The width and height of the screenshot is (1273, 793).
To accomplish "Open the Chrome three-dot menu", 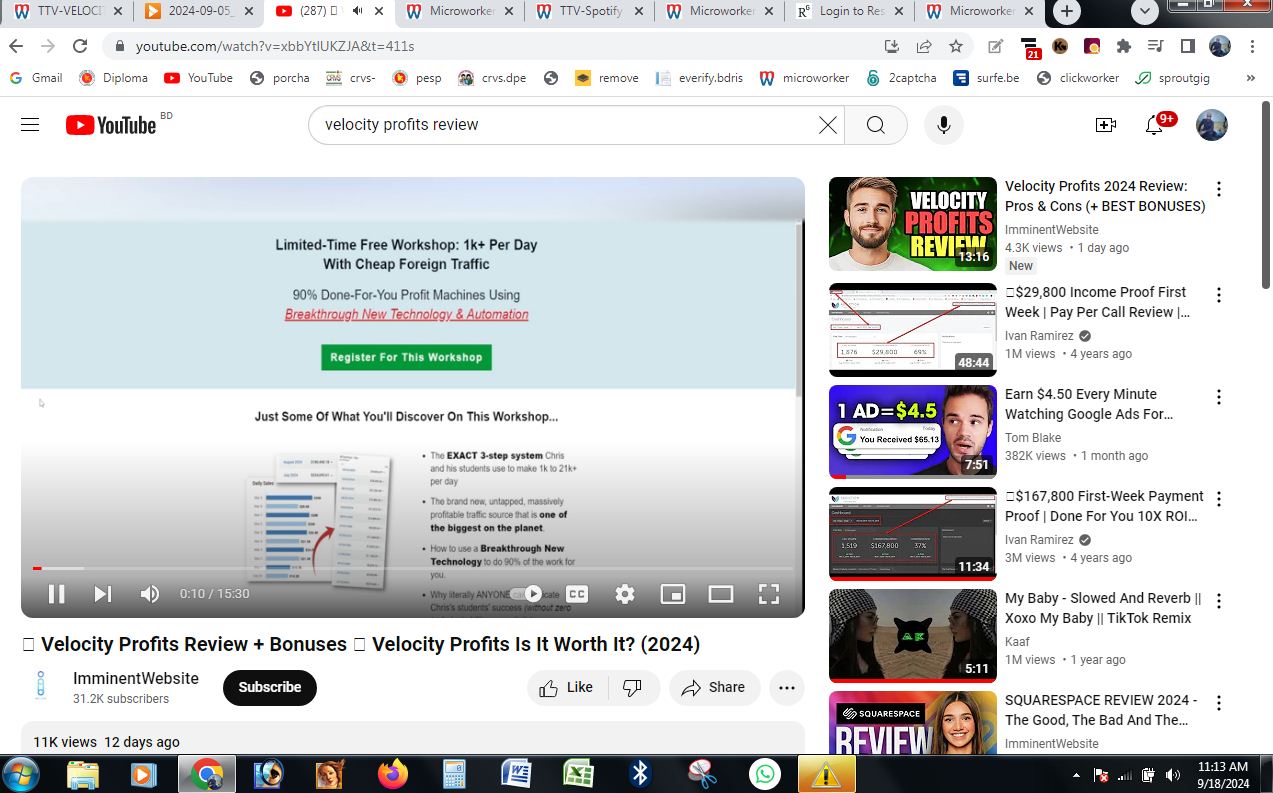I will (x=1253, y=46).
